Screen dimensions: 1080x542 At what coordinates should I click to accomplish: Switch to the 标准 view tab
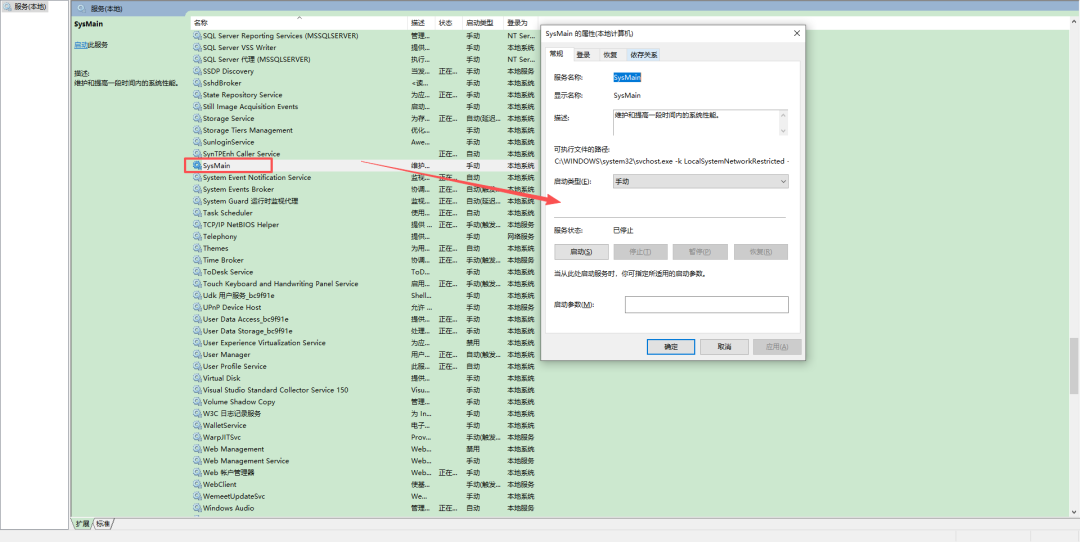[103, 524]
